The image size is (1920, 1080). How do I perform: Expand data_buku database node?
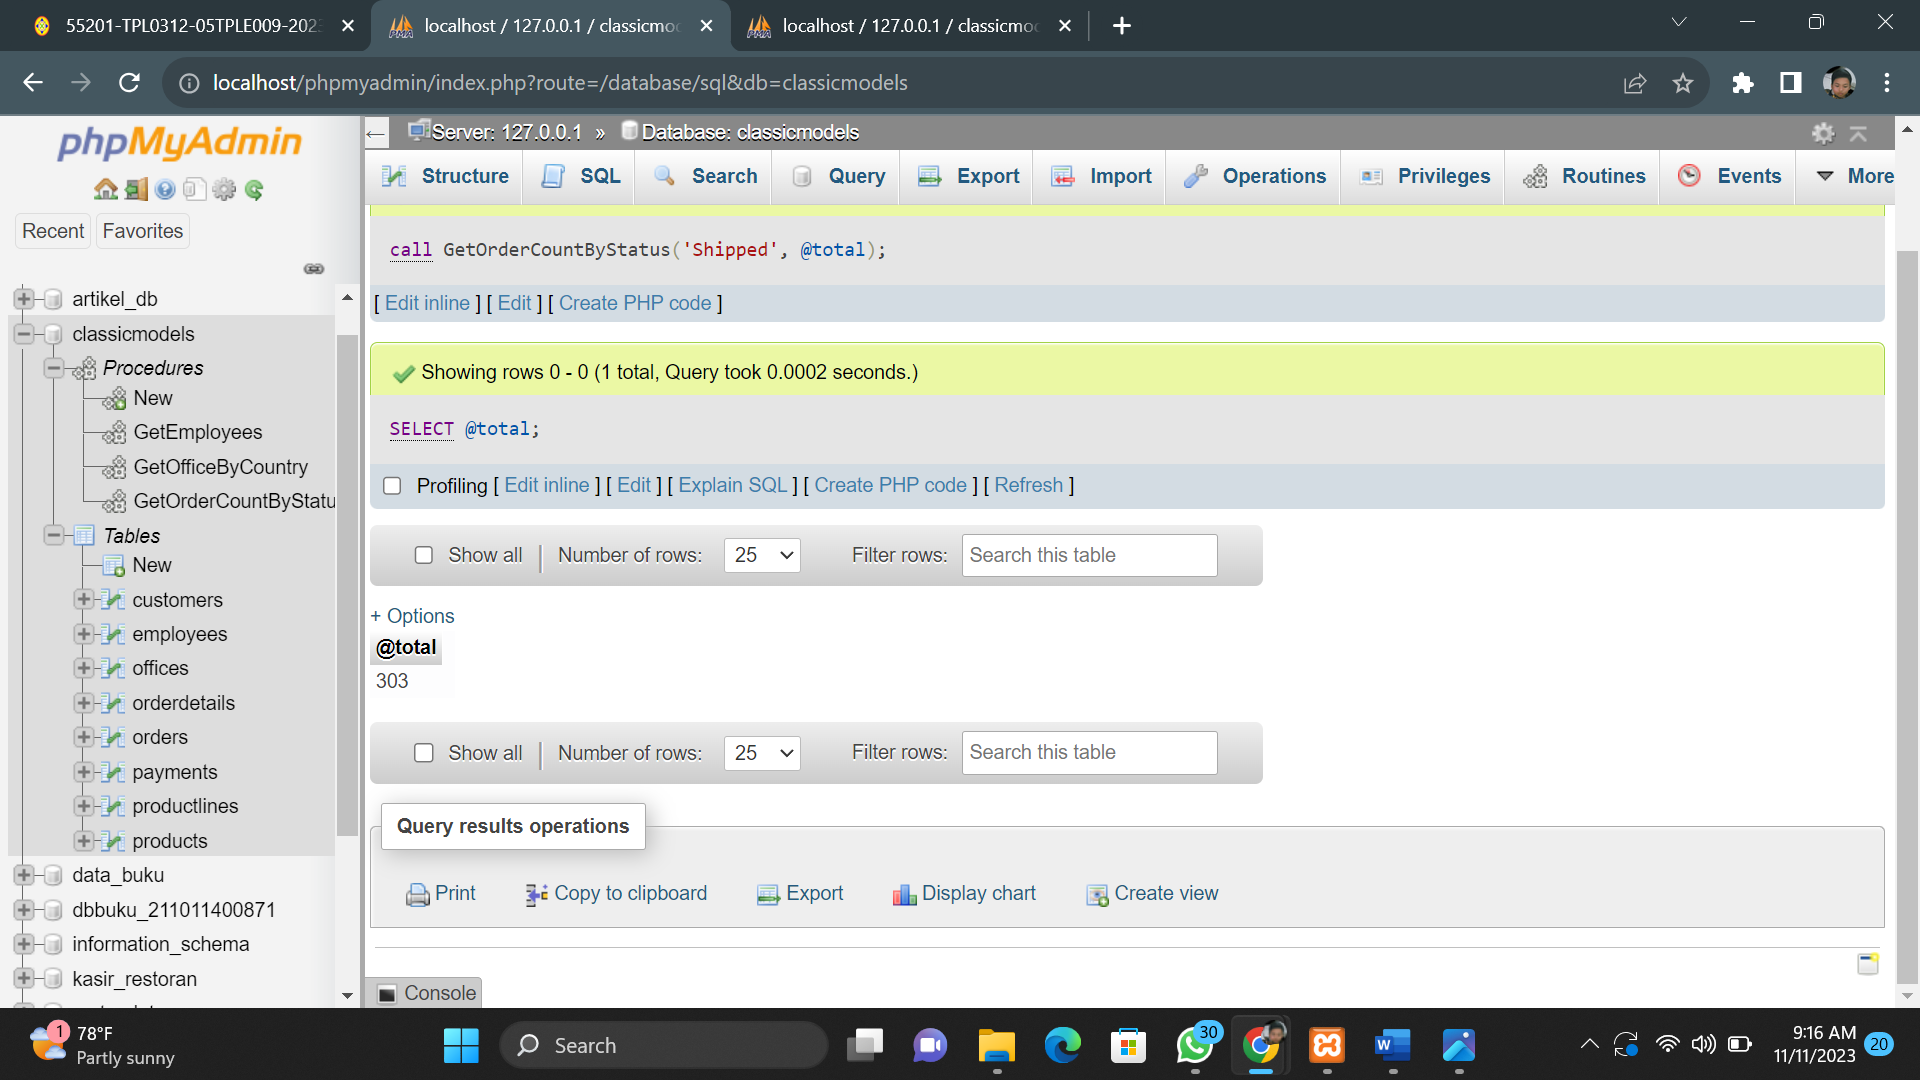[24, 876]
